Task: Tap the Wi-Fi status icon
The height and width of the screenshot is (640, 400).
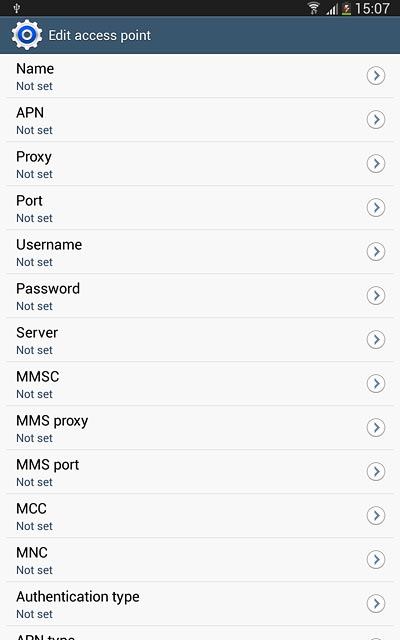Action: click(x=314, y=8)
